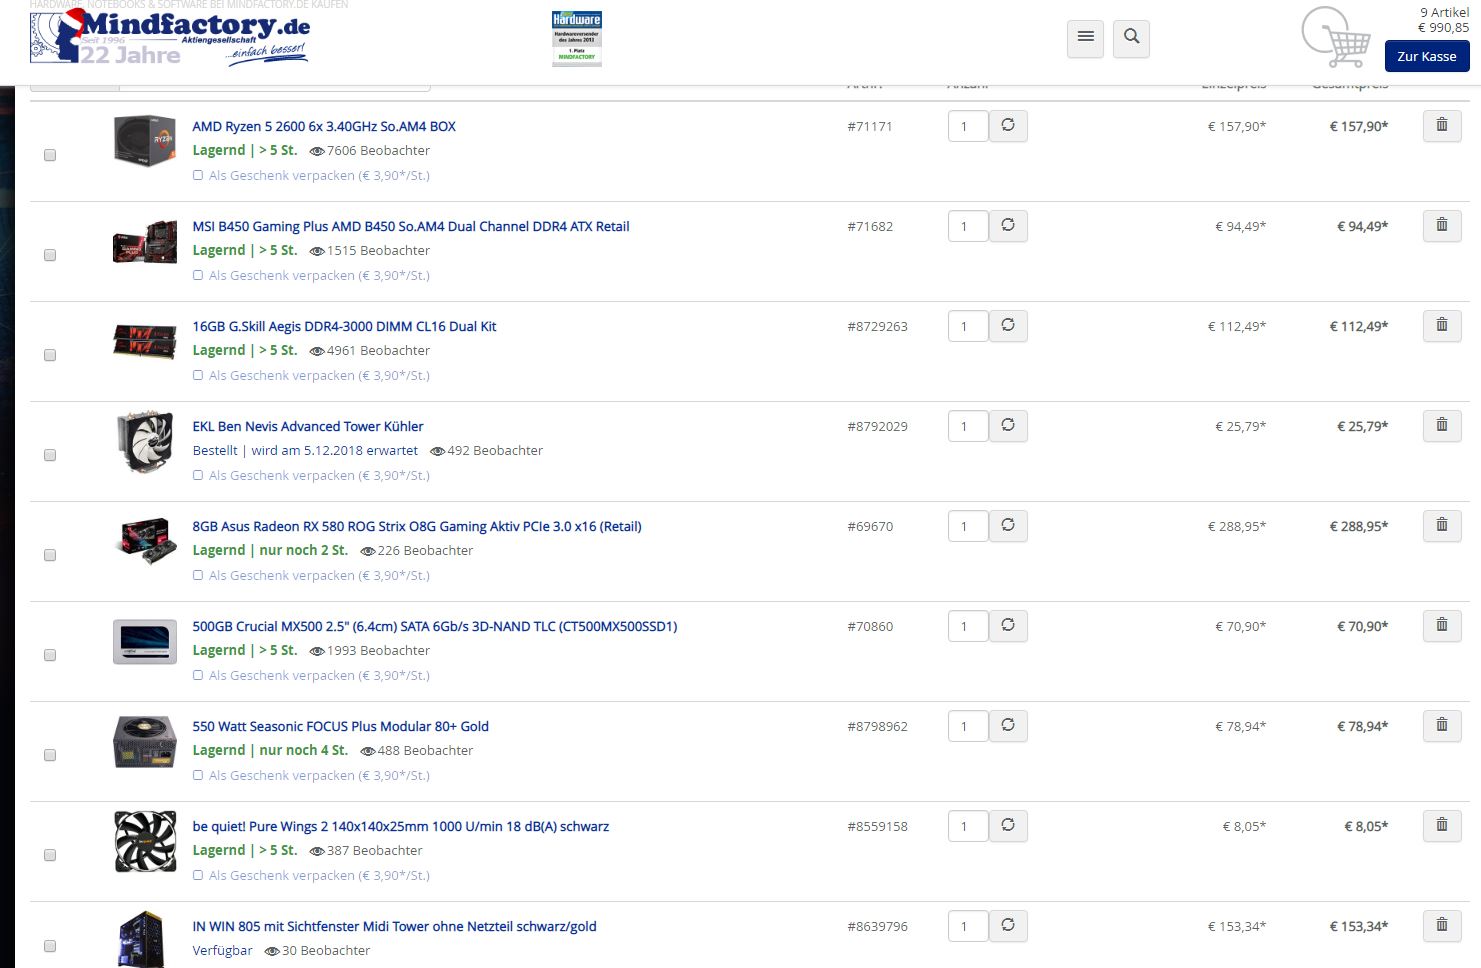This screenshot has width=1481, height=968.
Task: Select the be quiet! Pure Wings row checkbox
Action: tap(50, 855)
